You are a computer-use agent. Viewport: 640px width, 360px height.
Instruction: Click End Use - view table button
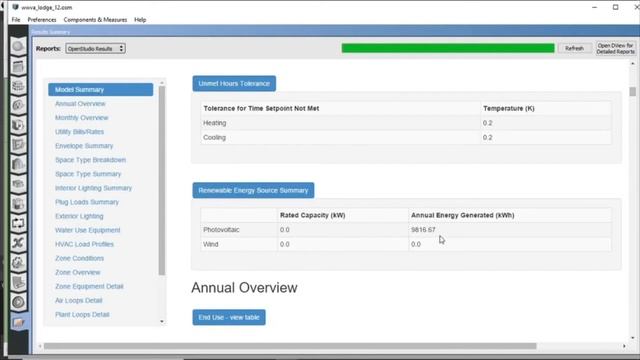click(229, 317)
